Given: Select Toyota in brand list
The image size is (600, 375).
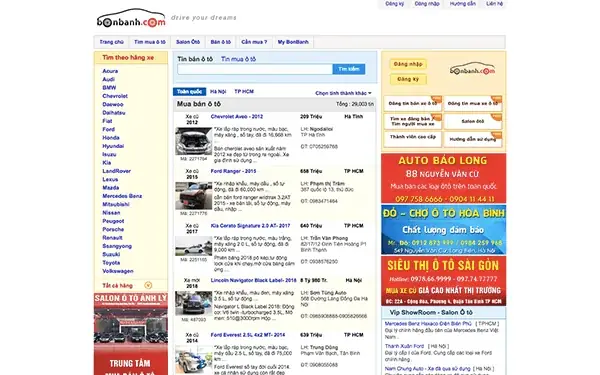Looking at the screenshot, I should pyautogui.click(x=111, y=263).
